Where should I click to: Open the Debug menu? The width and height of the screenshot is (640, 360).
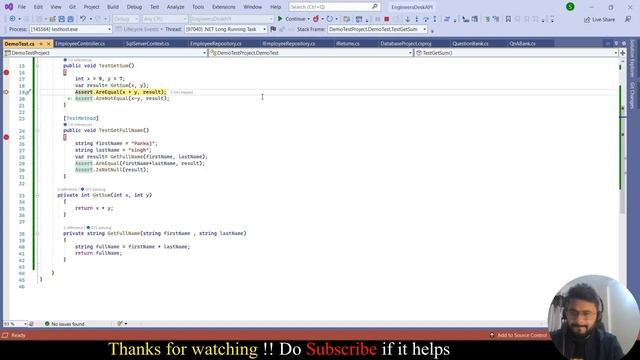point(134,7)
